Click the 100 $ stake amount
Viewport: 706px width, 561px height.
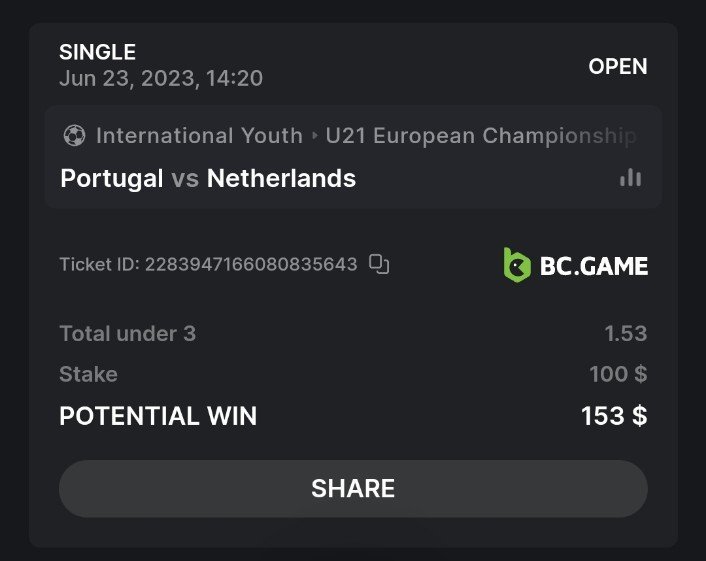618,374
